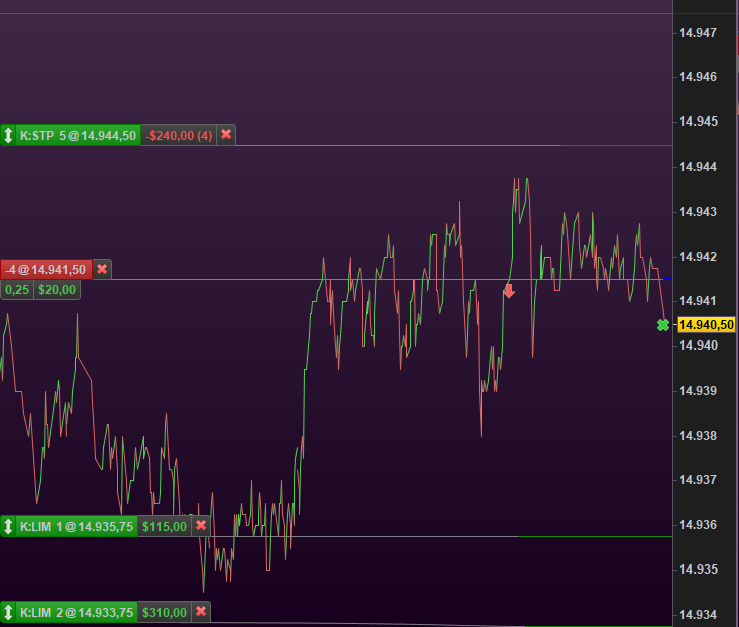Click the yellow 14.940,50 current price tag
Viewport: 739px width, 627px height.
pyautogui.click(x=706, y=324)
